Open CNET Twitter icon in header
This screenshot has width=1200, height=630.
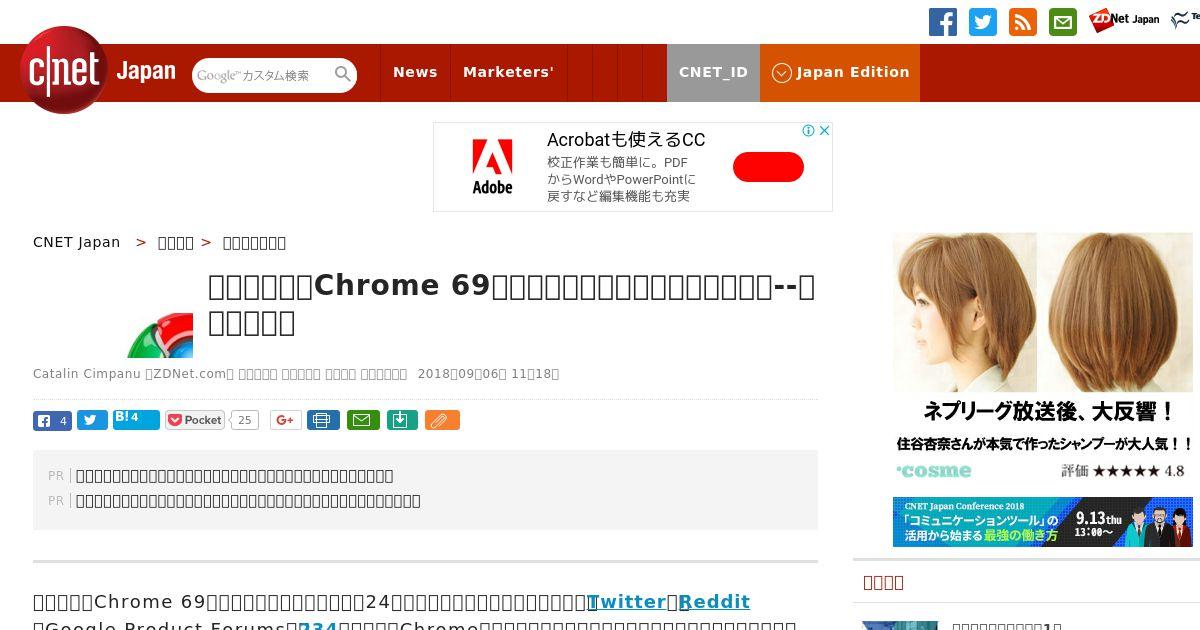983,22
